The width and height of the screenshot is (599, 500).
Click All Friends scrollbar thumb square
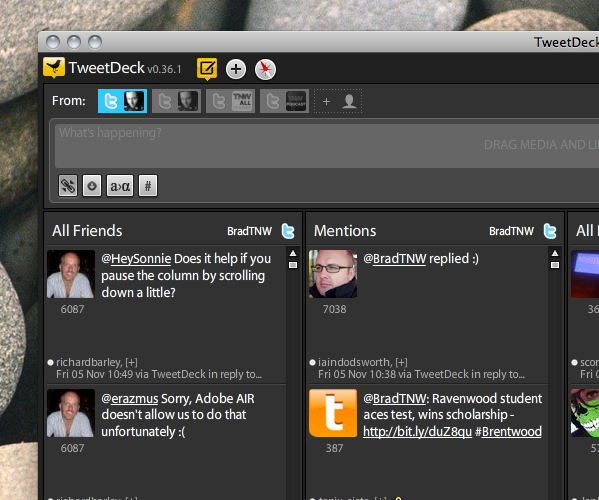click(293, 265)
